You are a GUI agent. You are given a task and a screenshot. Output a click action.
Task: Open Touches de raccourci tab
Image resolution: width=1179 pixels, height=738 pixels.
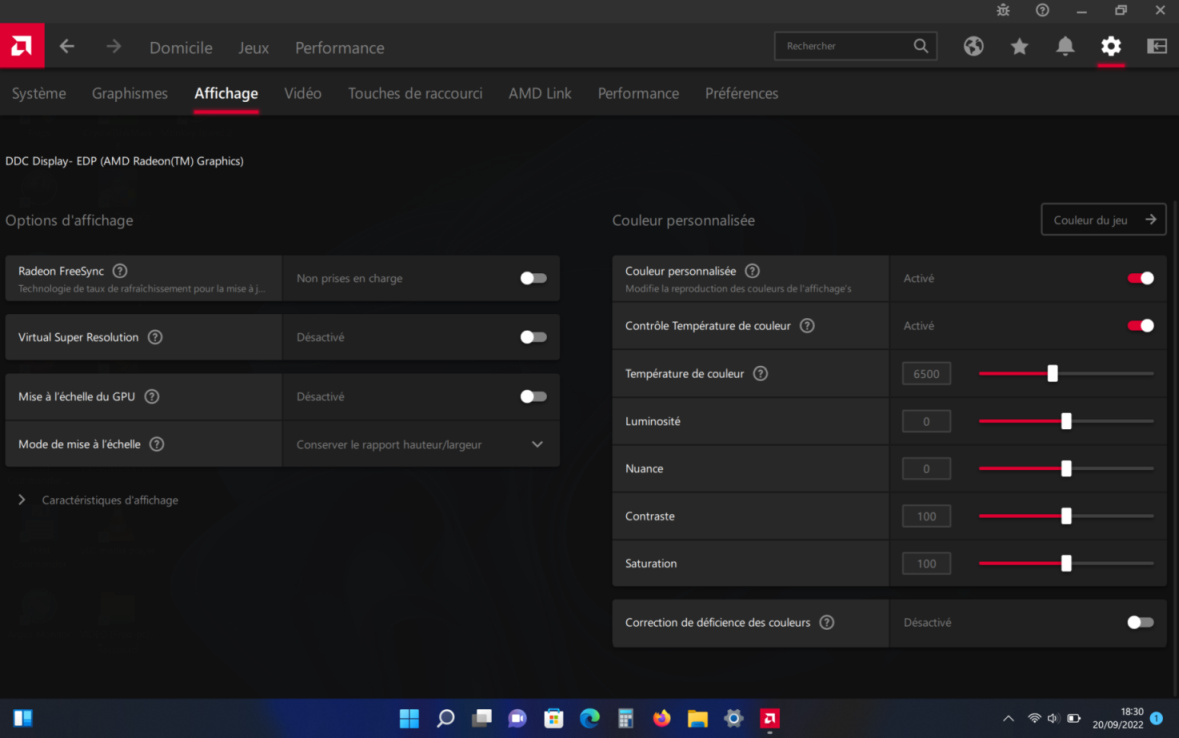[415, 93]
